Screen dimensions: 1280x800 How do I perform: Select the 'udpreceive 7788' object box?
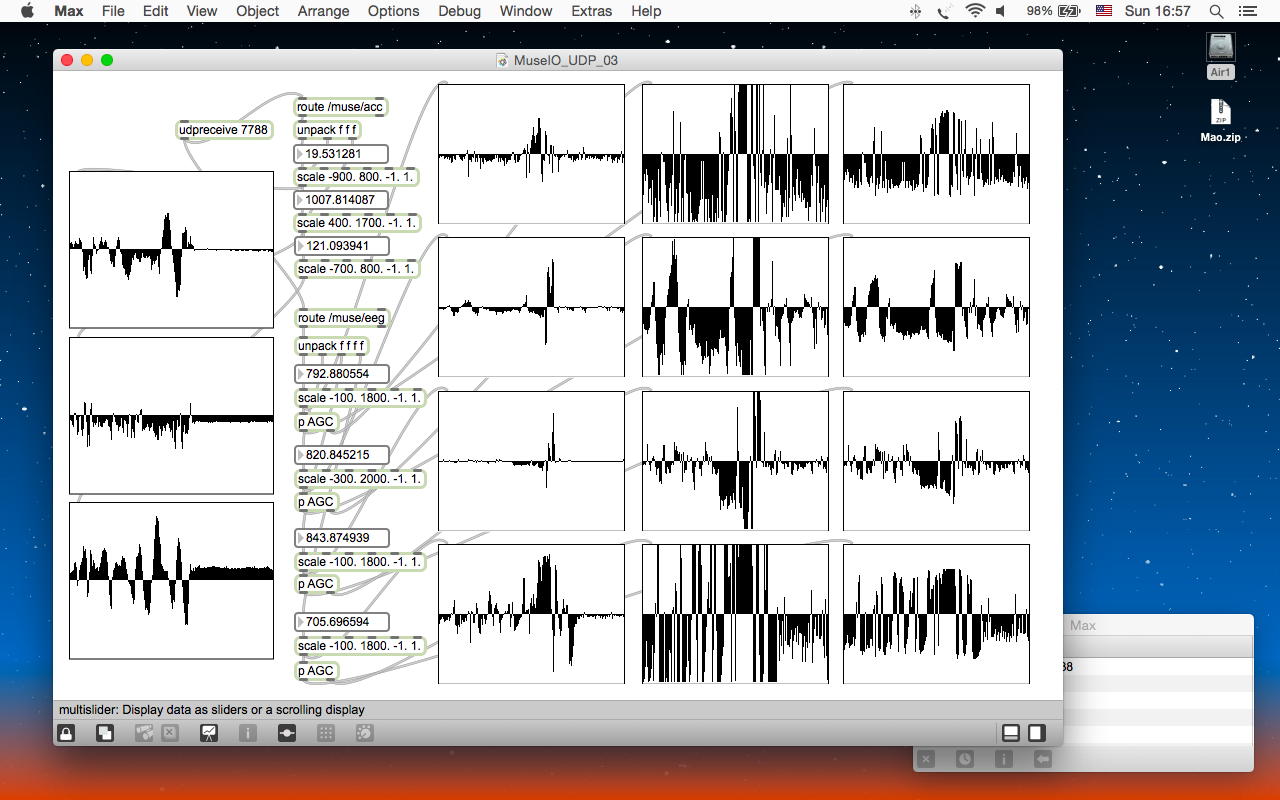tap(224, 130)
